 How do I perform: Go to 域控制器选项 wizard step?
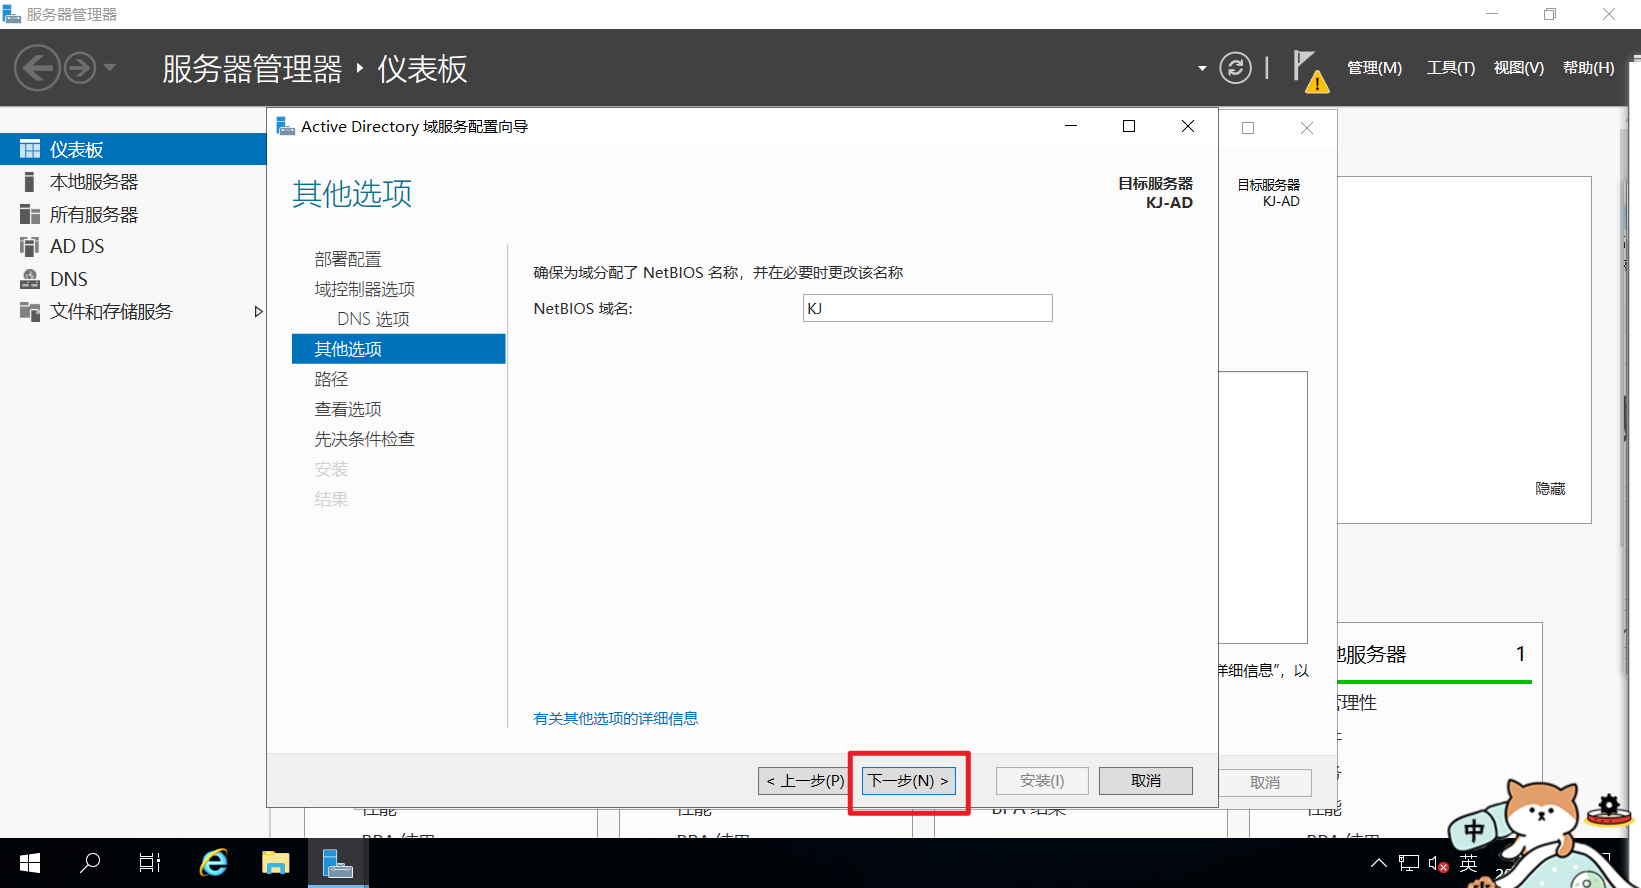coord(364,289)
